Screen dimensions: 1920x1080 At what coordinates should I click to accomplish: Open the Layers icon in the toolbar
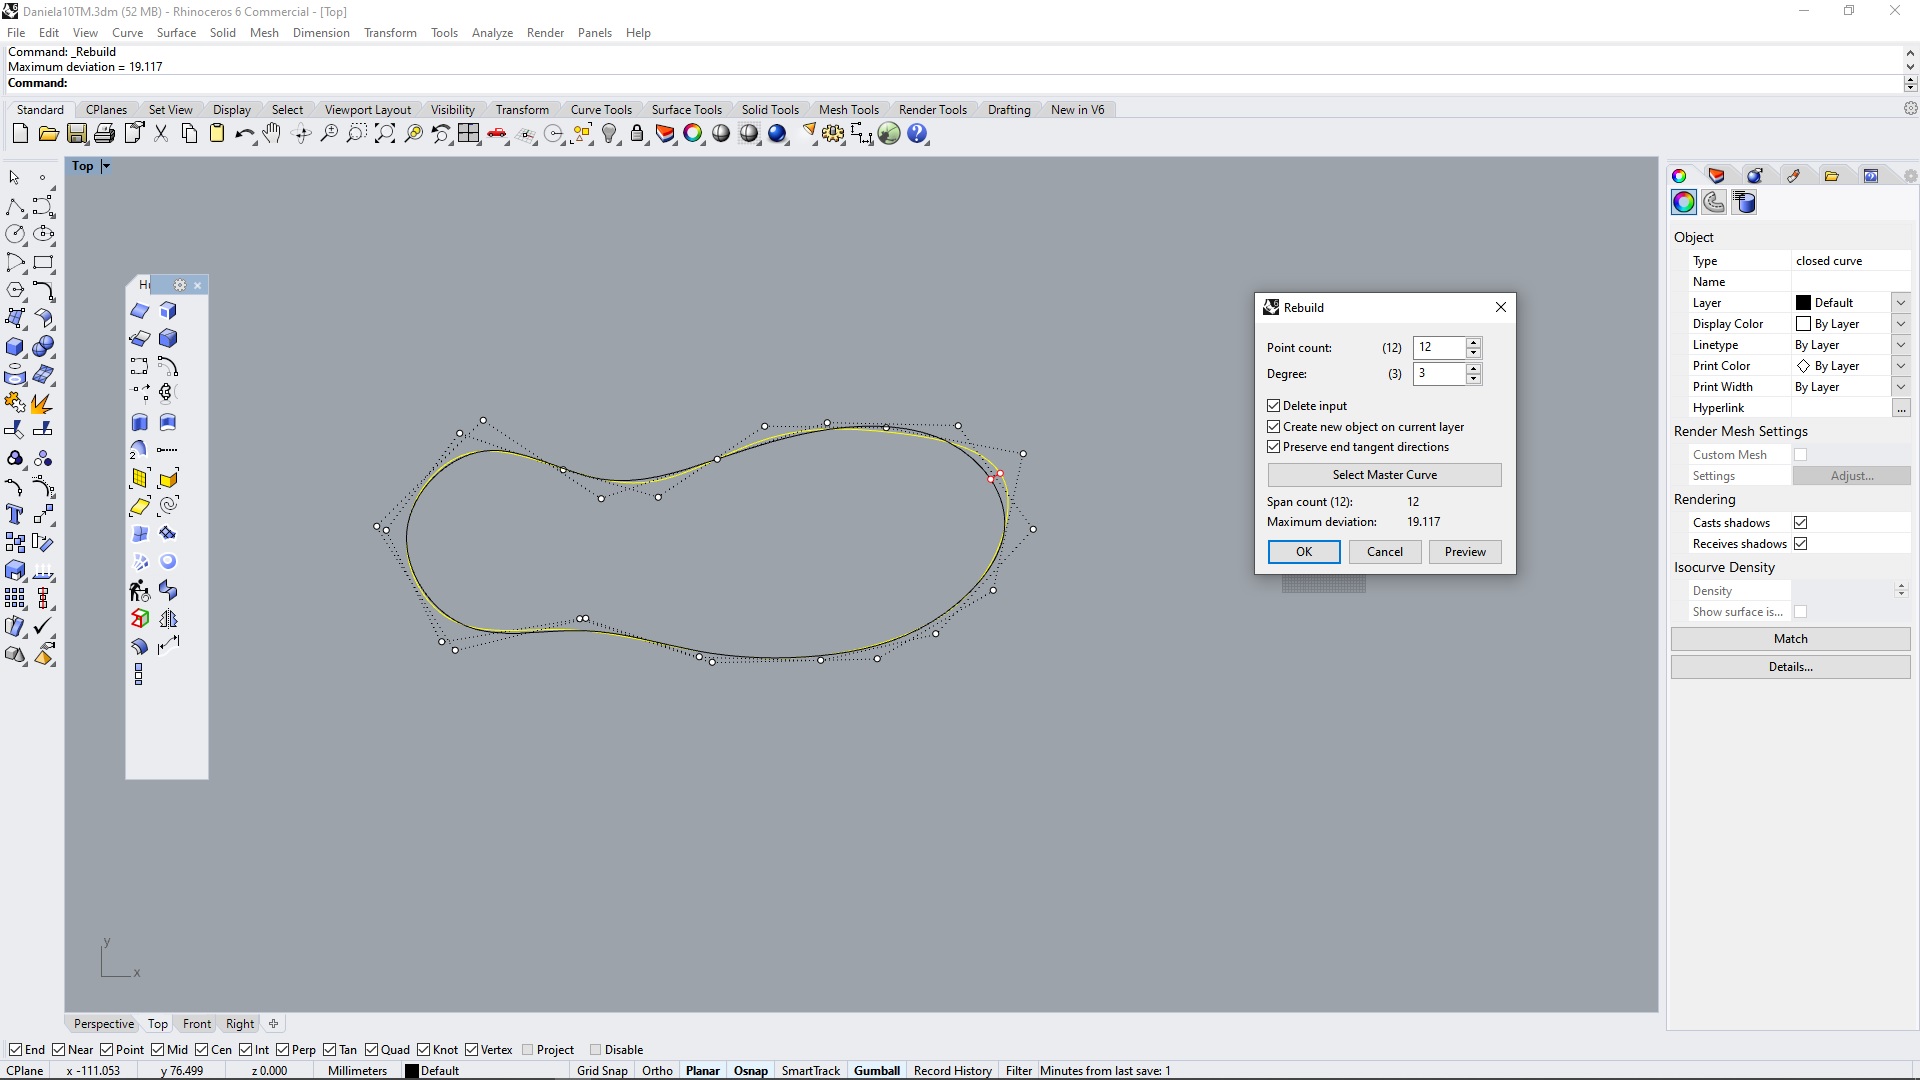665,134
